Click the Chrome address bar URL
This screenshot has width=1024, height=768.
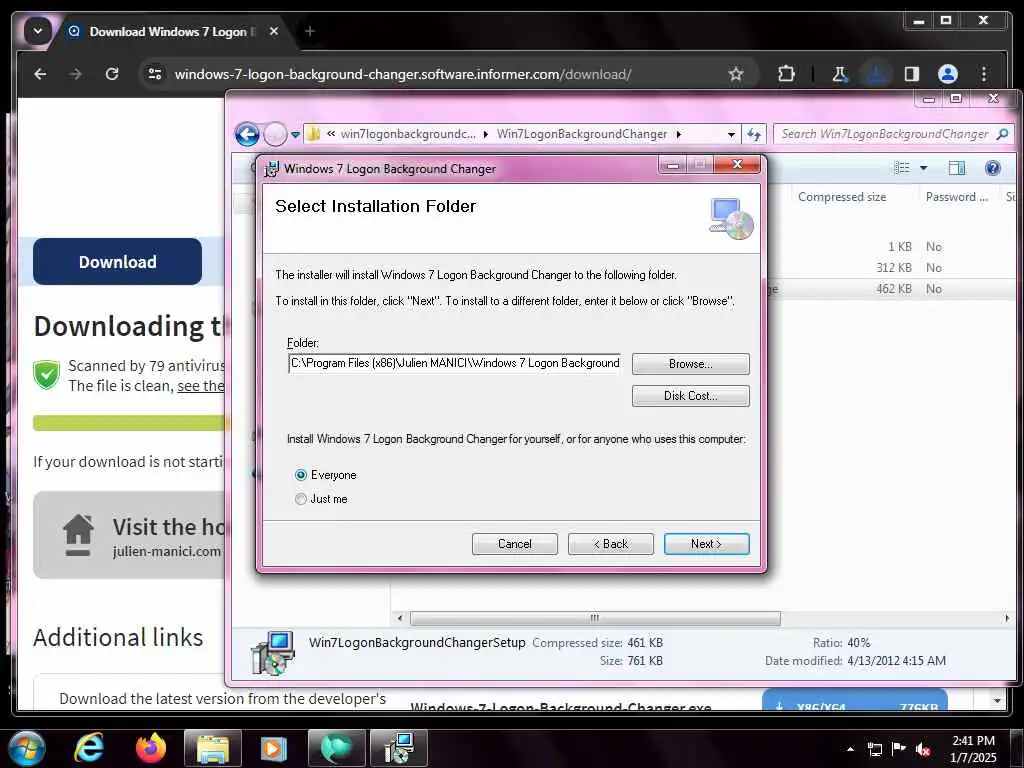(402, 74)
